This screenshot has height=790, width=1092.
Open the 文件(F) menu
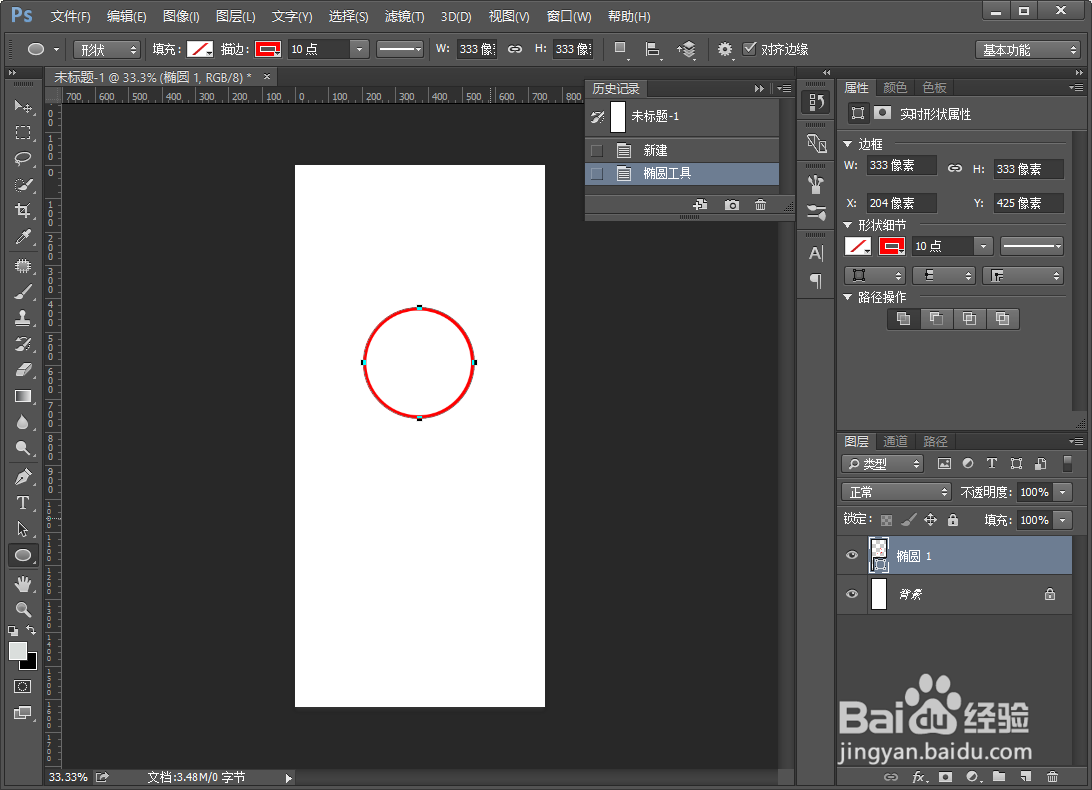coord(70,16)
